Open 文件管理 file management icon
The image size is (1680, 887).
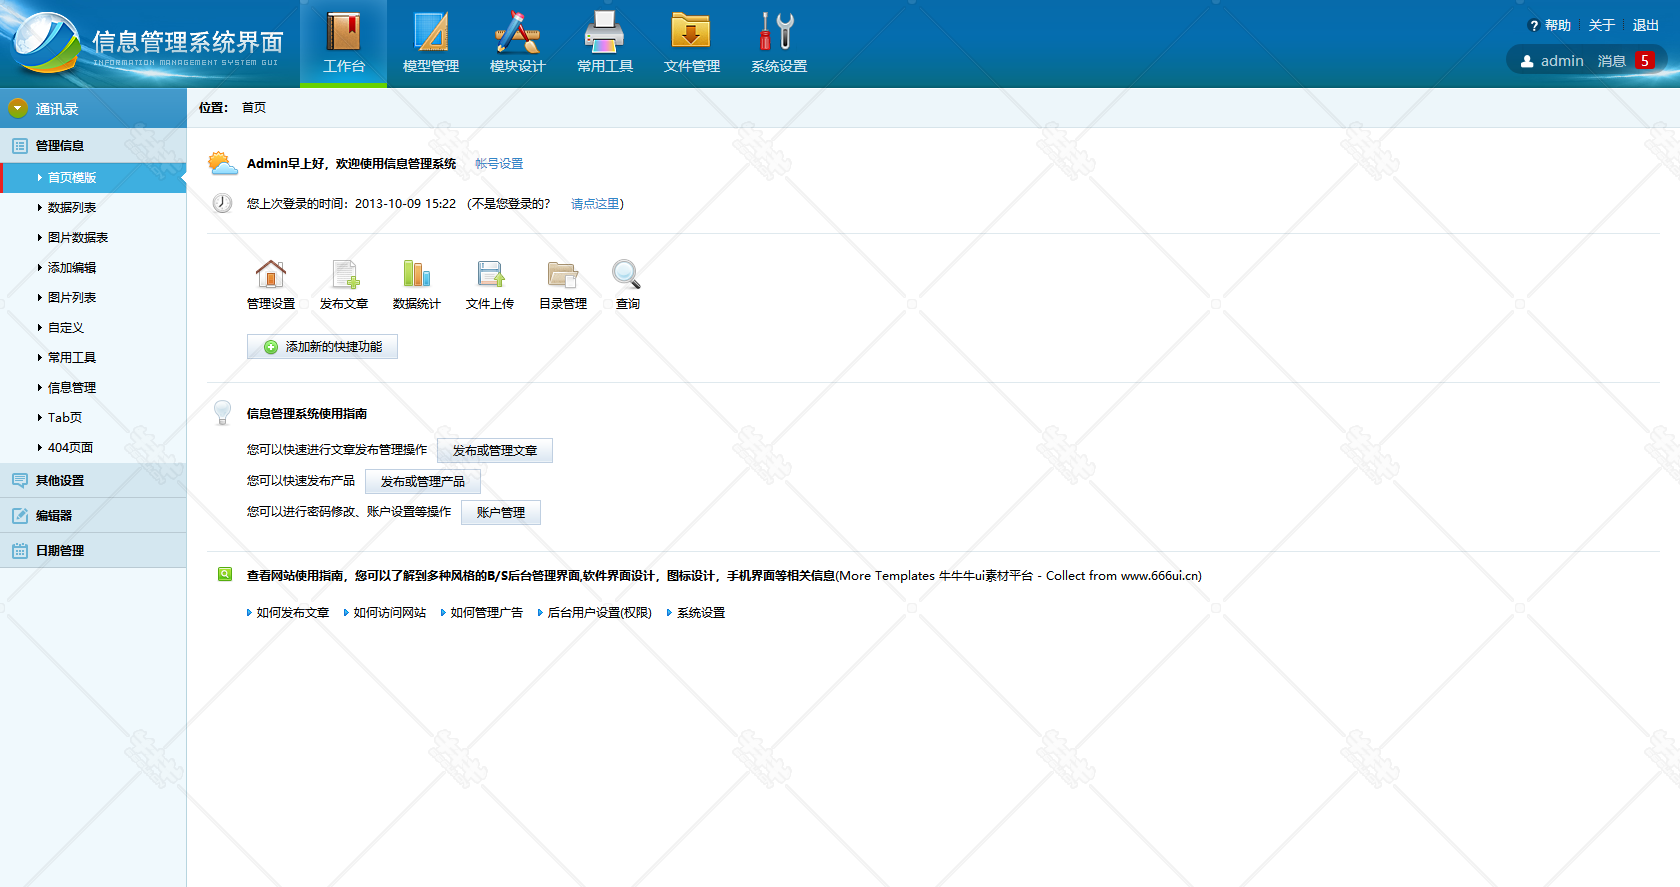click(691, 33)
